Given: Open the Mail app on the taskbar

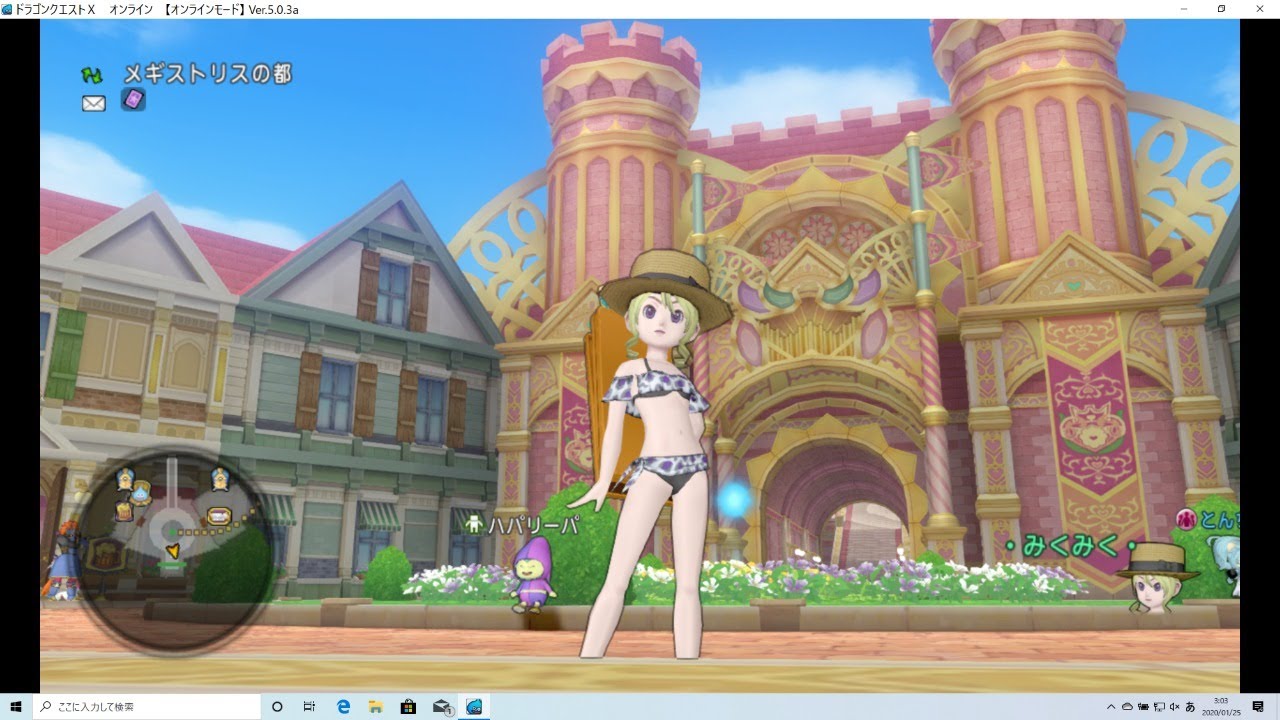Looking at the screenshot, I should [x=441, y=706].
